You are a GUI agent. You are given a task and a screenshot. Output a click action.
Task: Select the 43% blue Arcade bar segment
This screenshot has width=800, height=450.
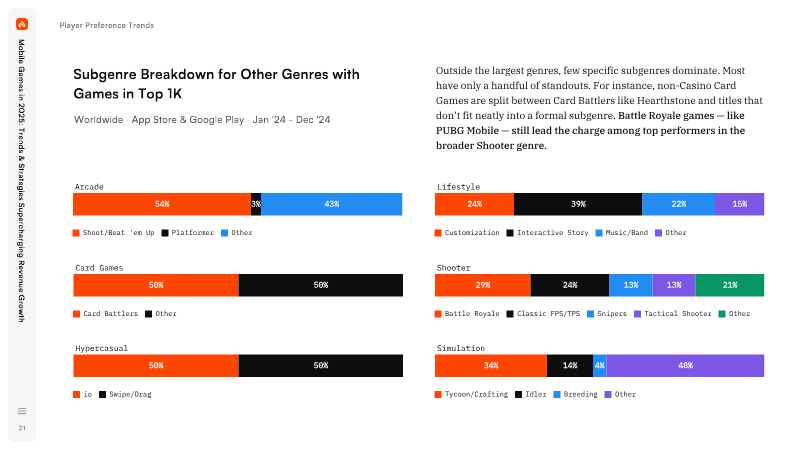tap(332, 204)
